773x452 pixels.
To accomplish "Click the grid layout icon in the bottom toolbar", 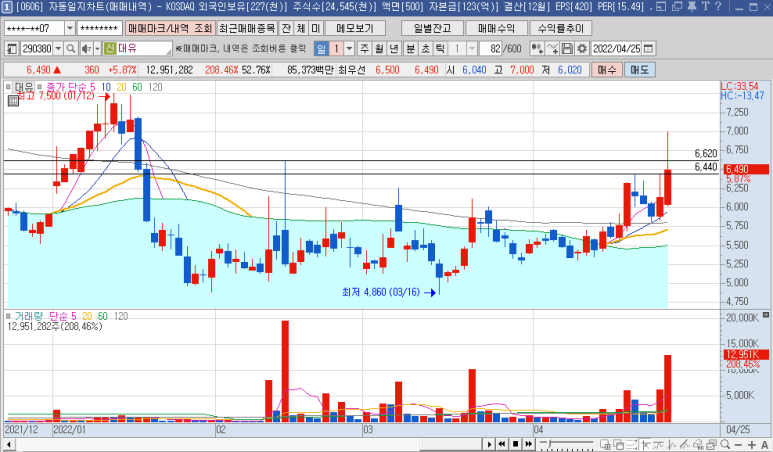I will click(x=605, y=444).
